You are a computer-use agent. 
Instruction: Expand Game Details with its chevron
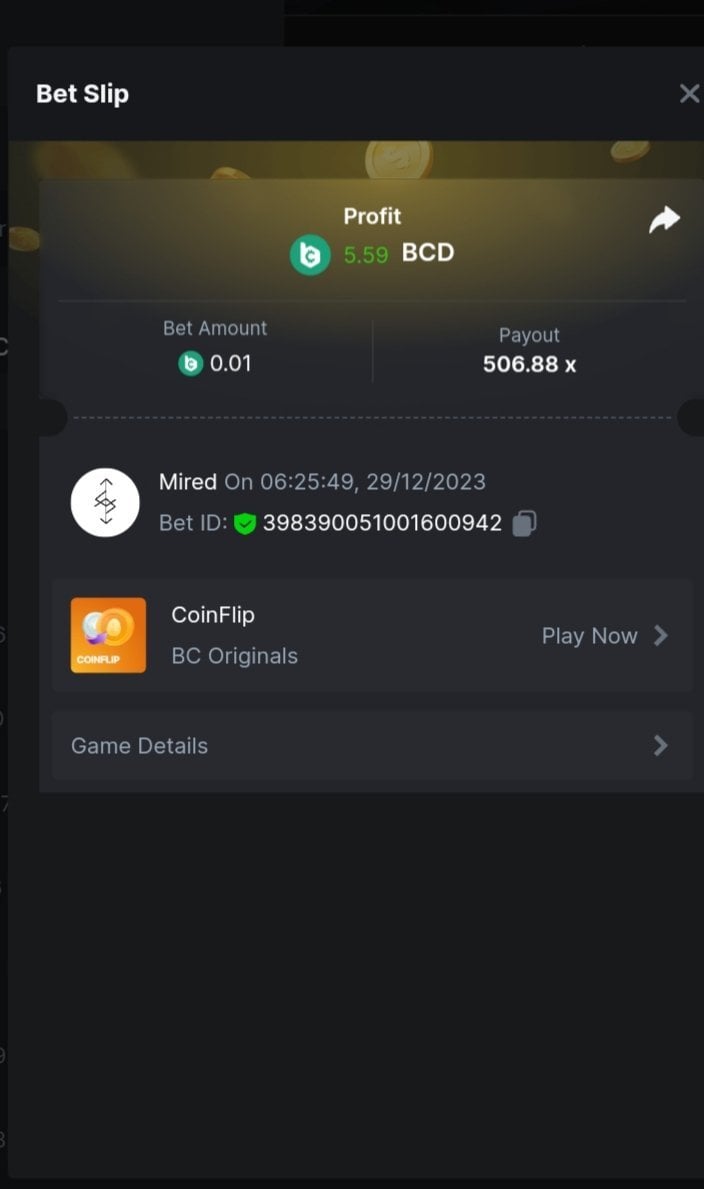click(x=660, y=745)
